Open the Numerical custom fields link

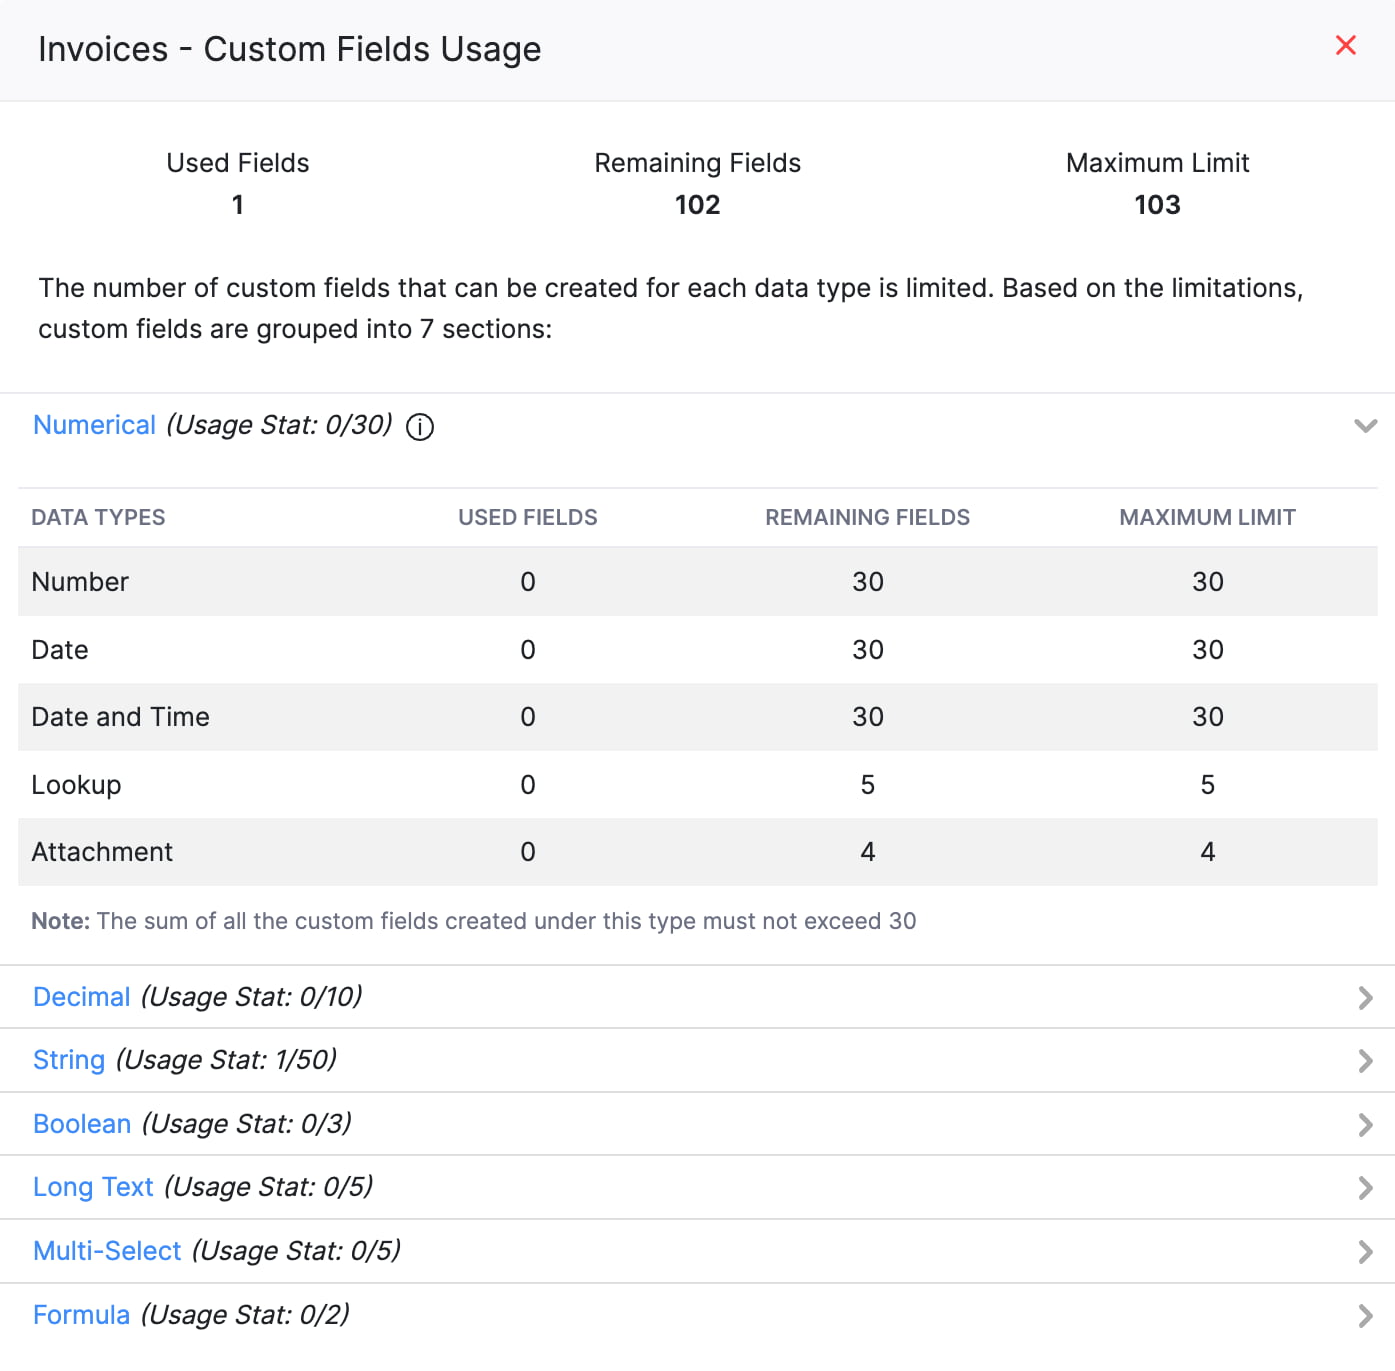click(94, 424)
